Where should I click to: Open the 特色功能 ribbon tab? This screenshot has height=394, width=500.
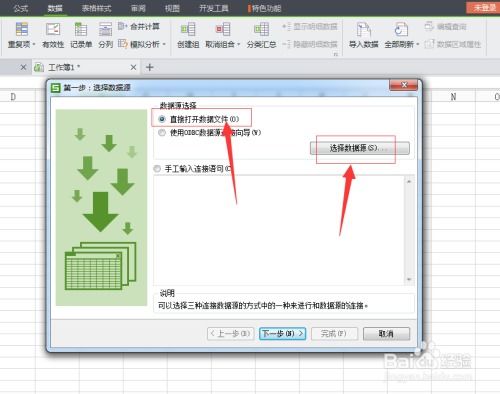tap(265, 8)
